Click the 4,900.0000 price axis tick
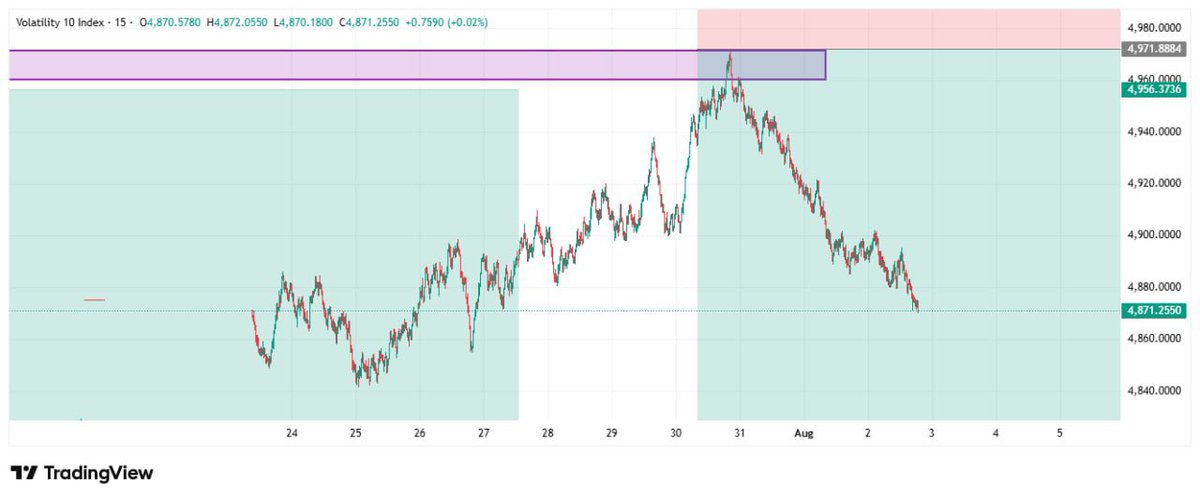Viewport: 1200px width, 500px height. (x=1155, y=236)
